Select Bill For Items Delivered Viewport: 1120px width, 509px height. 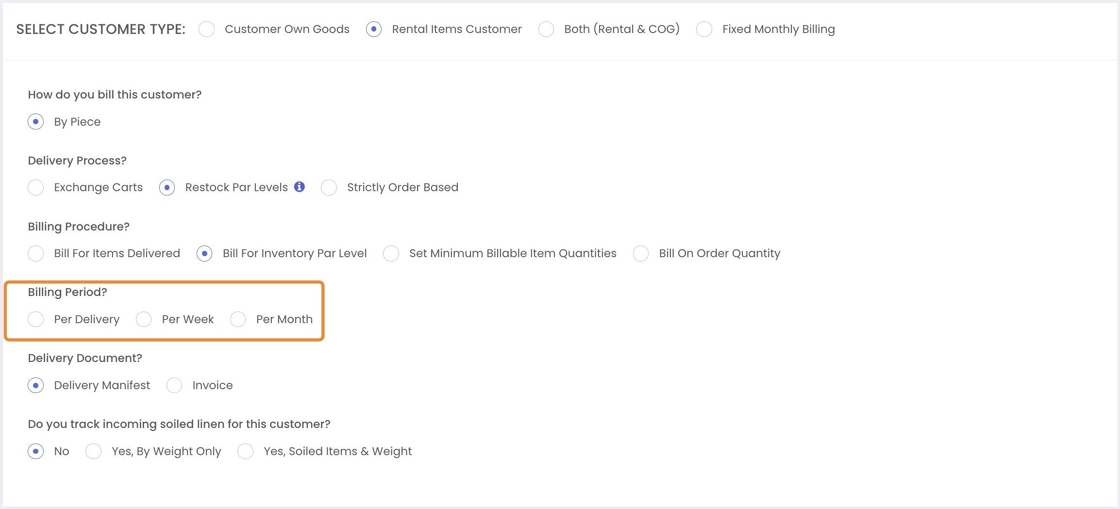[36, 254]
